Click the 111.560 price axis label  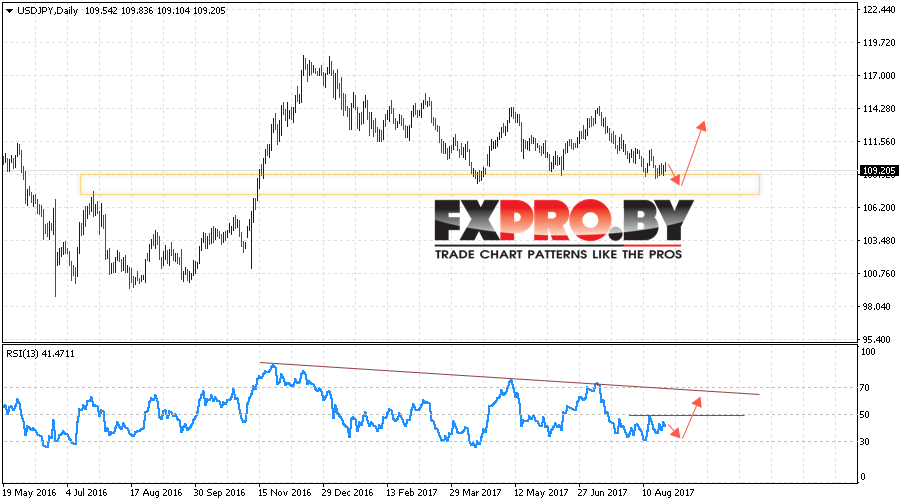coord(879,142)
